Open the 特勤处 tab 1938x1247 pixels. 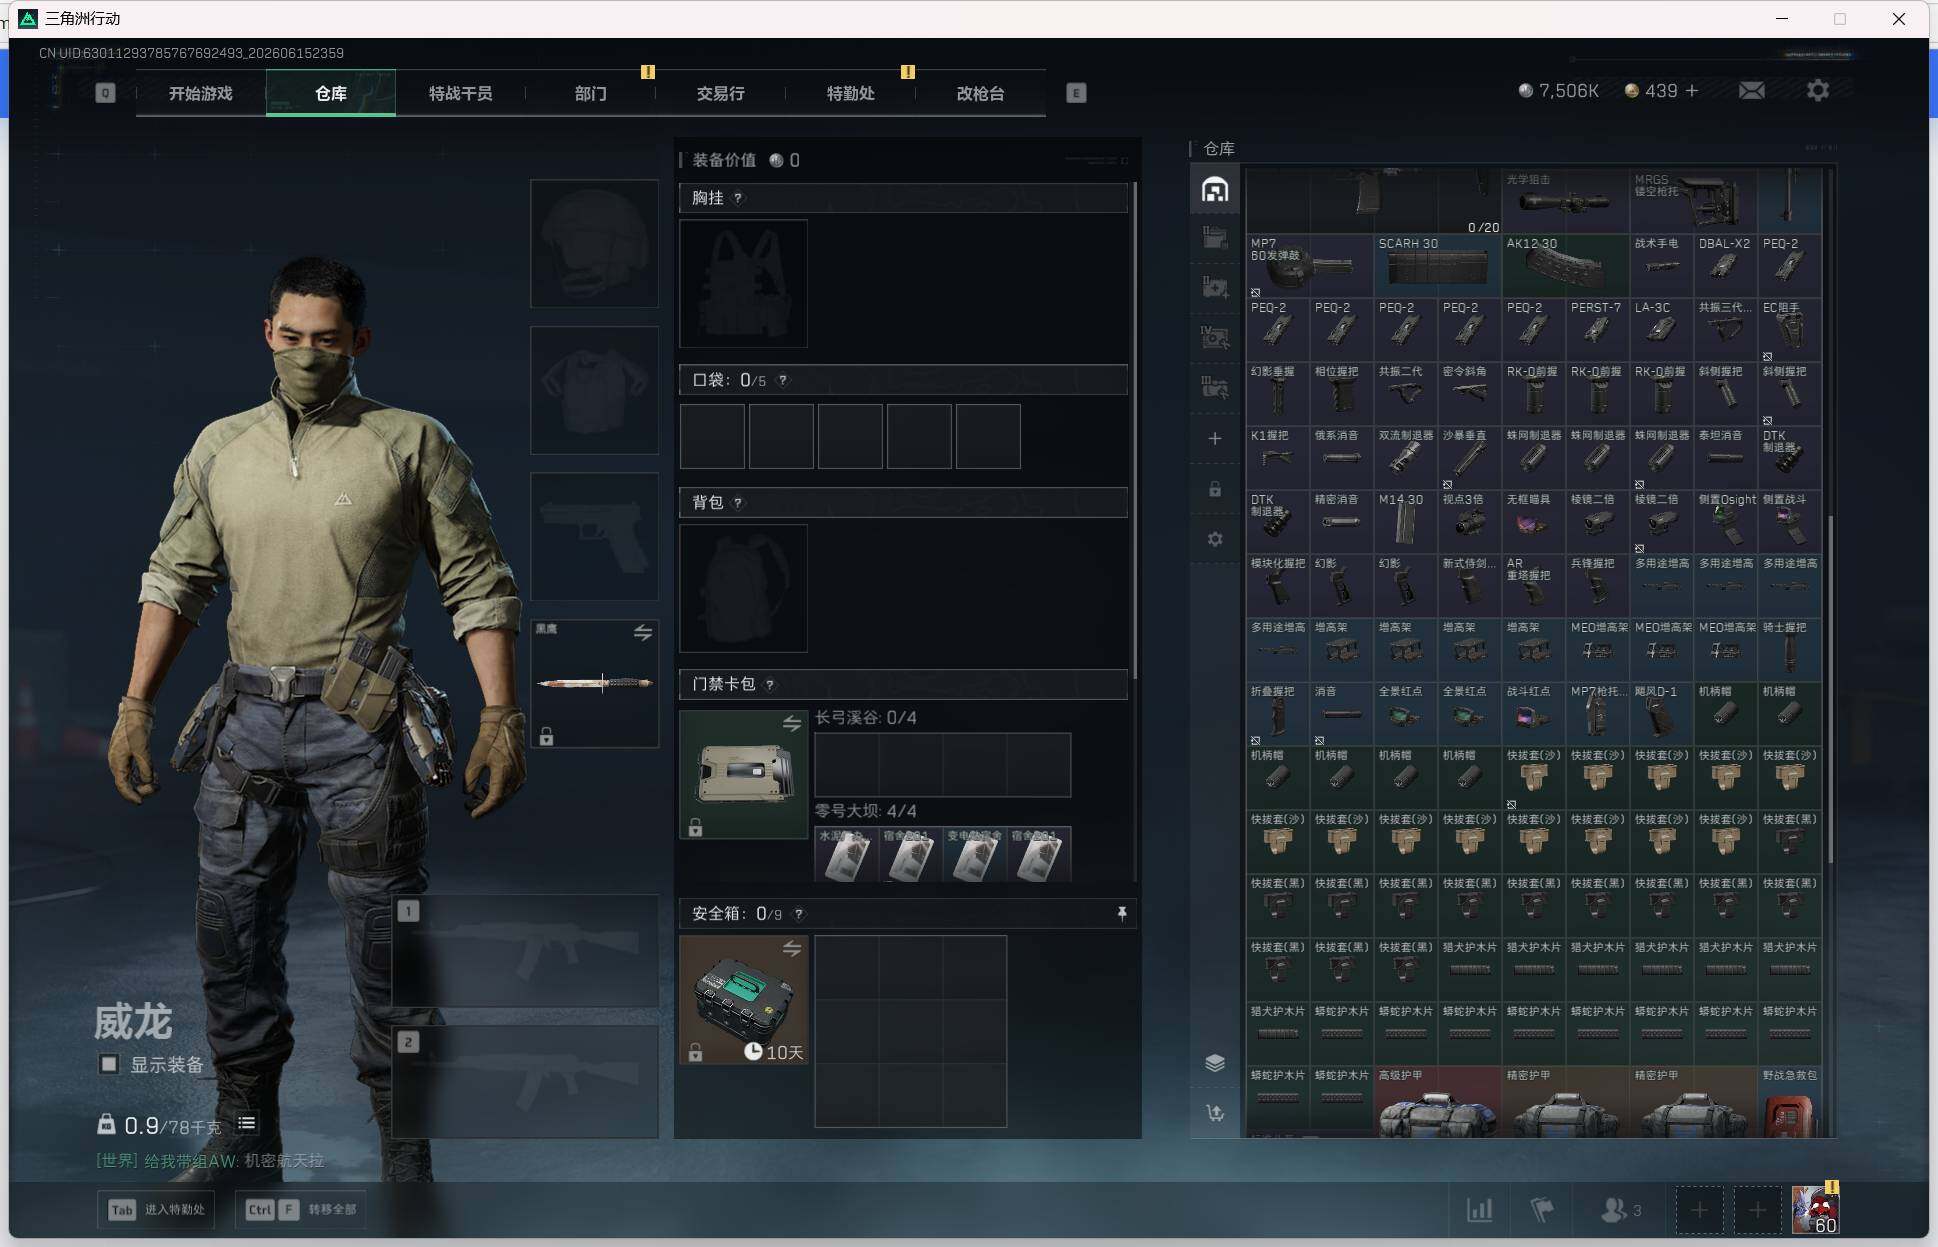pyautogui.click(x=851, y=93)
